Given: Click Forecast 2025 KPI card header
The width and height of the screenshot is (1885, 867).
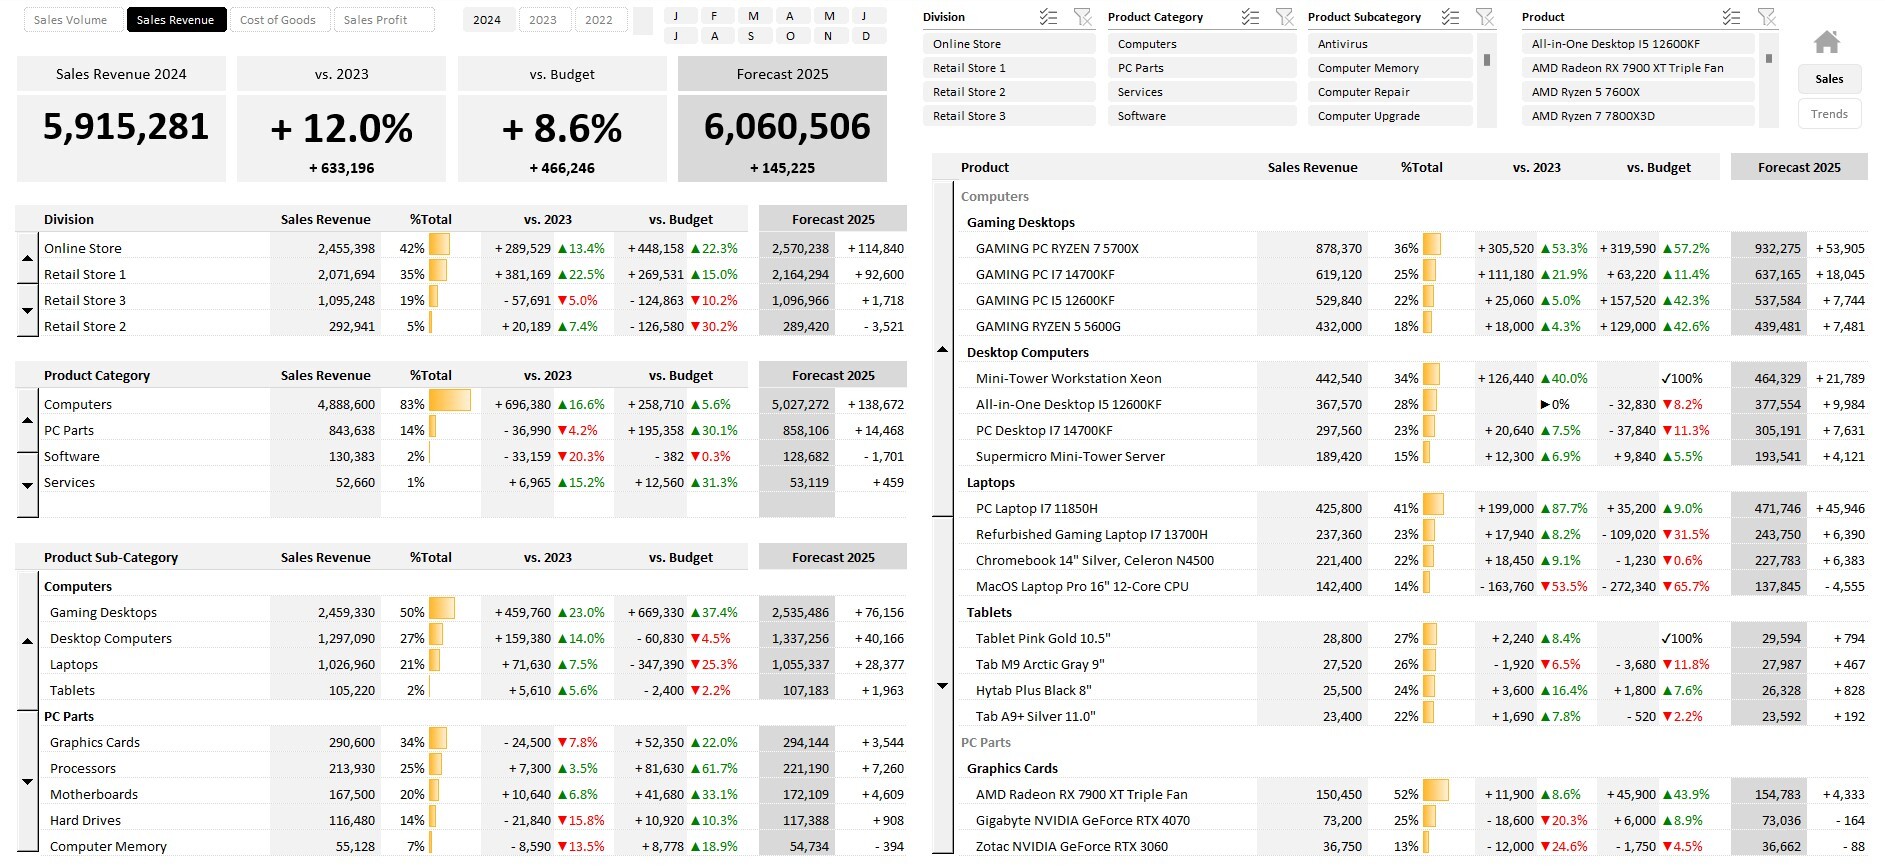Looking at the screenshot, I should [782, 74].
